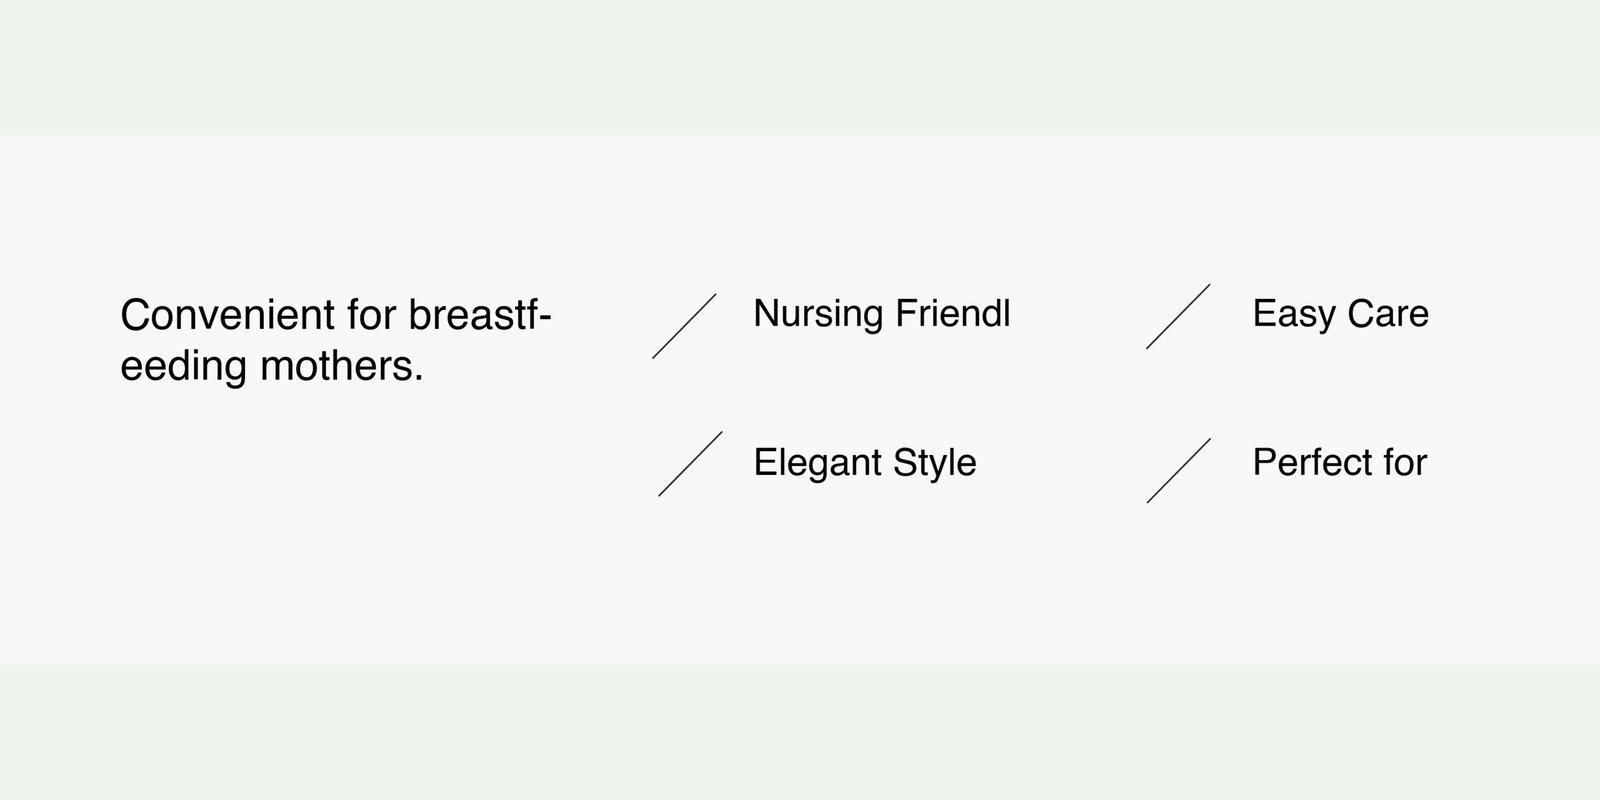Image resolution: width=1600 pixels, height=800 pixels.
Task: Click the slash icon beside Perfect for
Action: (1179, 470)
